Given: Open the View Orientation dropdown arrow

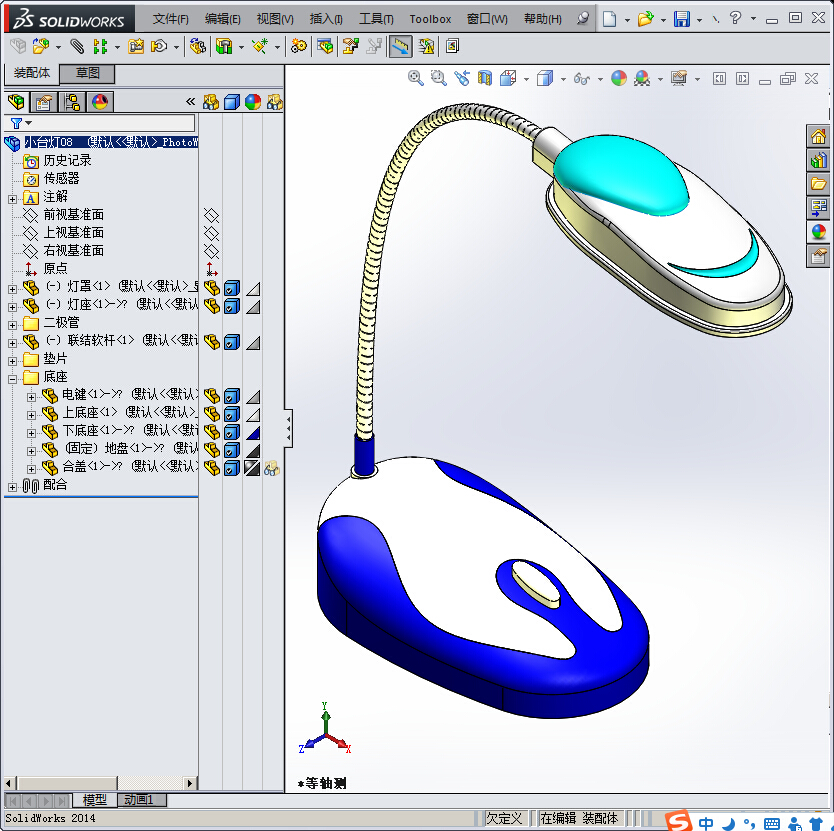Looking at the screenshot, I should (526, 79).
